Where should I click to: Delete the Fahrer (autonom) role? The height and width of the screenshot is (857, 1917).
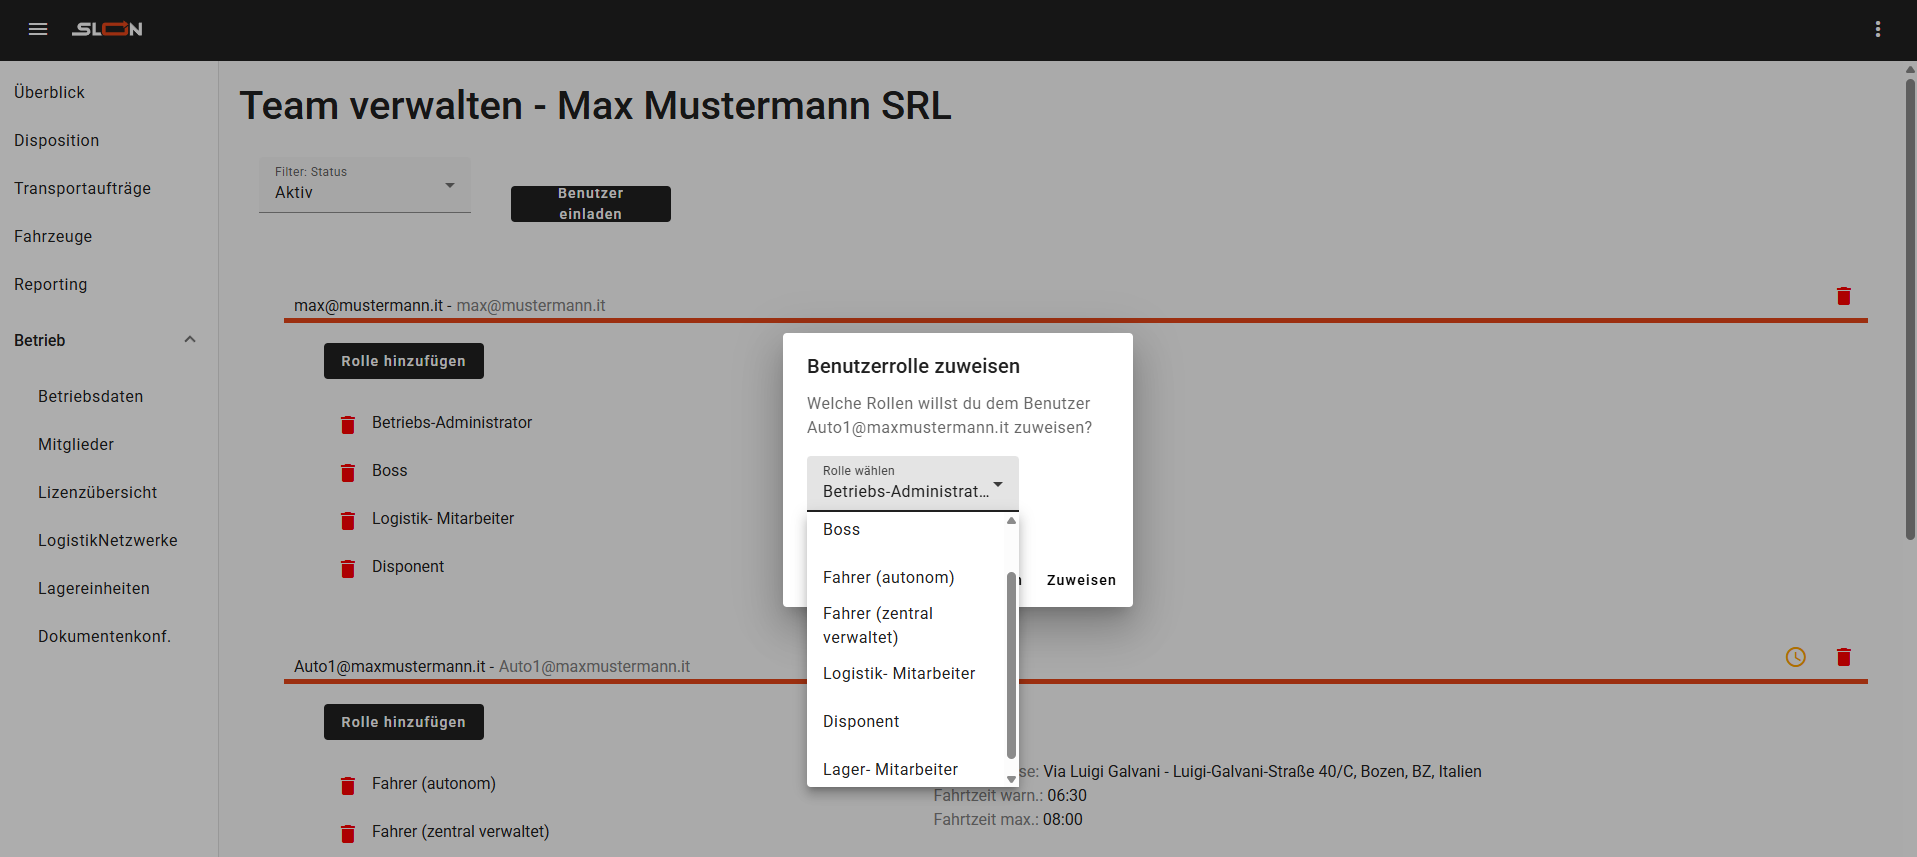(x=348, y=785)
